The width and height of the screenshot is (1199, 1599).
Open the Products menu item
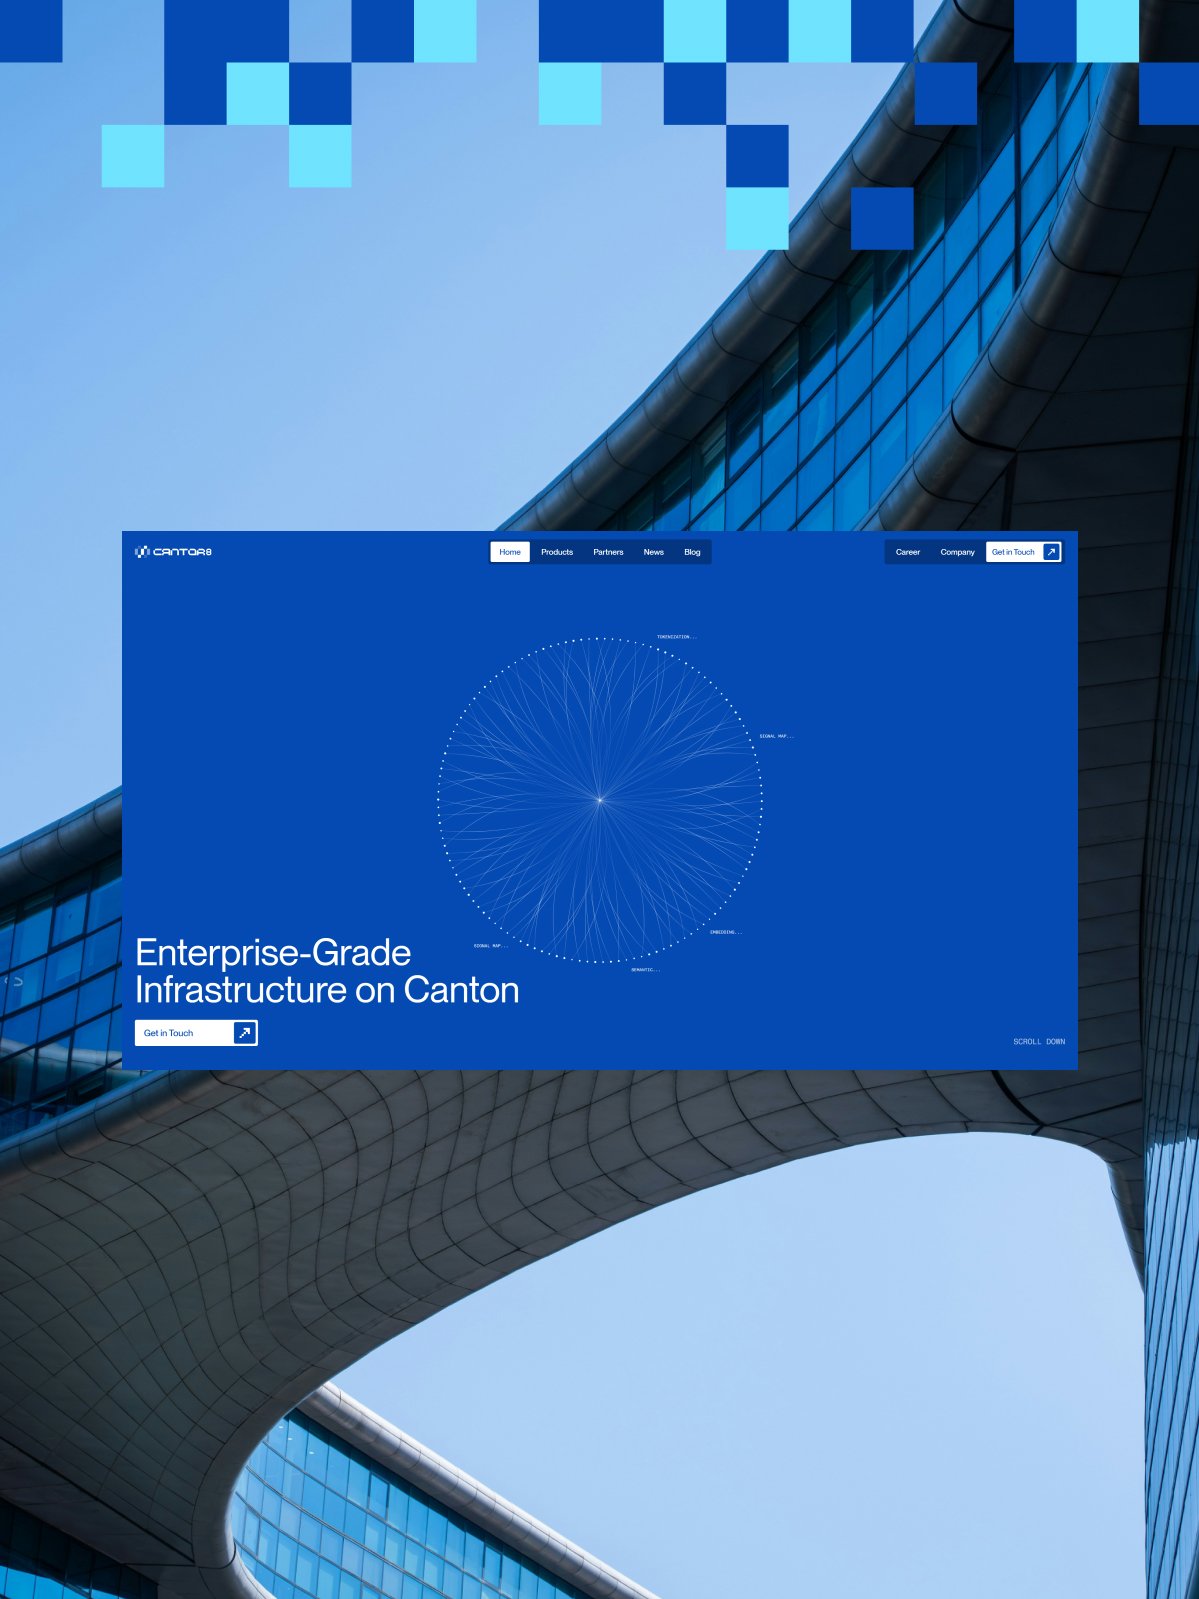tap(557, 552)
